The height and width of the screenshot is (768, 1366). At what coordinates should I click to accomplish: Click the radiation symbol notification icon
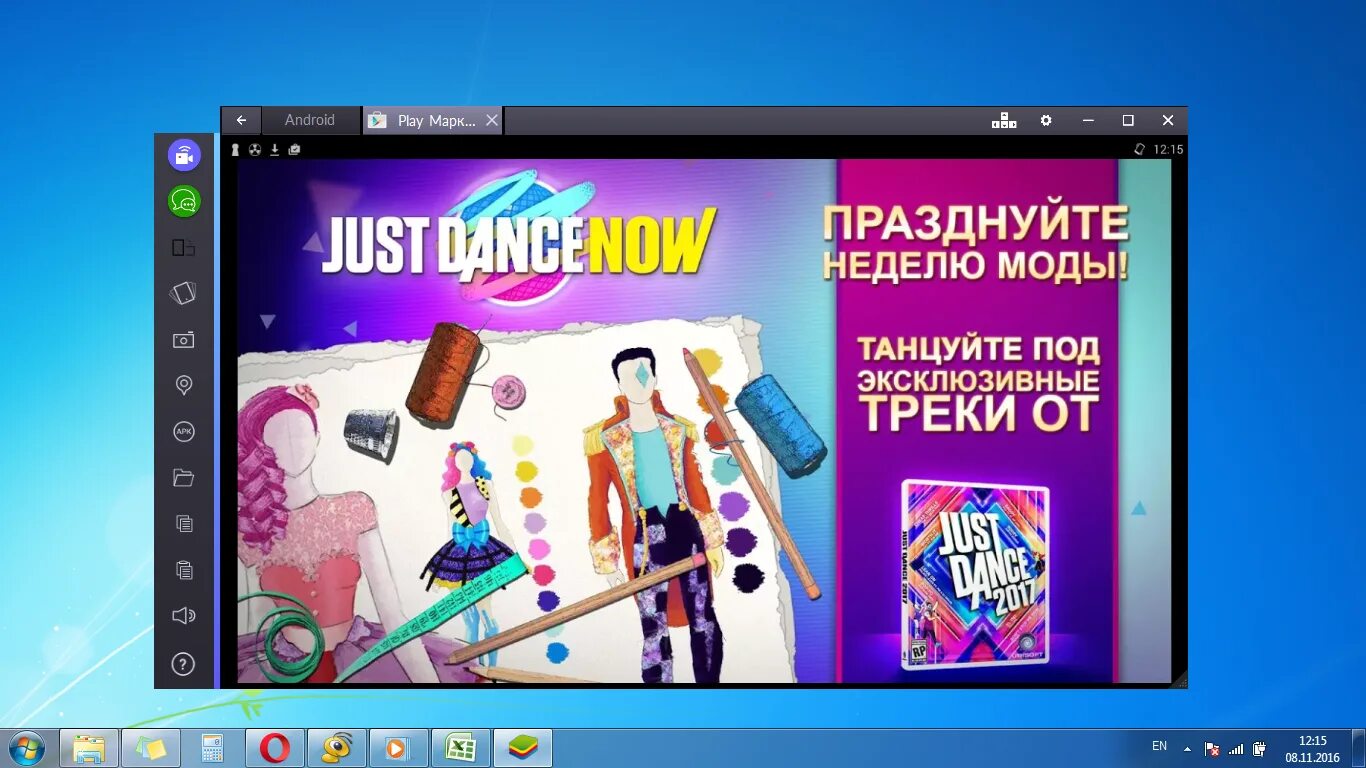pyautogui.click(x=255, y=149)
